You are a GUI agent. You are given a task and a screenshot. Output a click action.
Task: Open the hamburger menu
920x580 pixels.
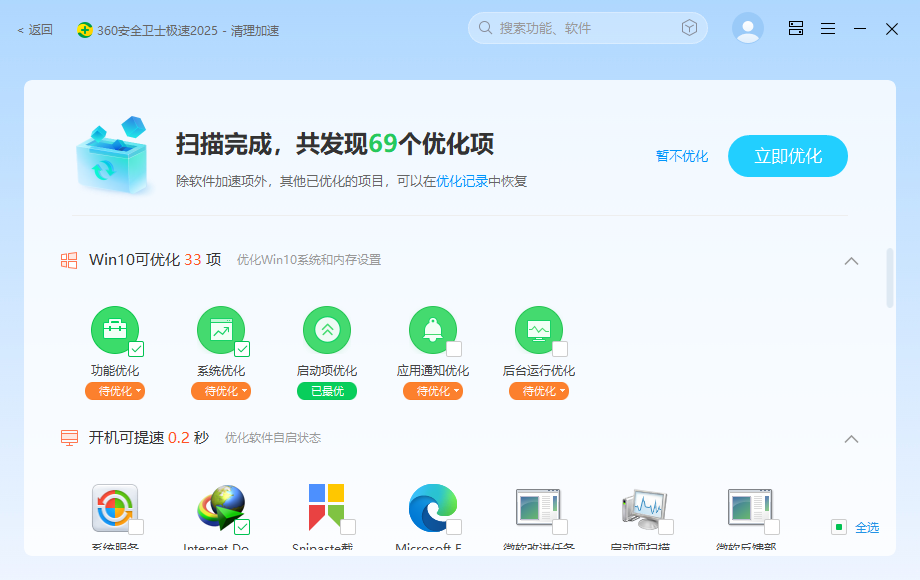click(827, 28)
